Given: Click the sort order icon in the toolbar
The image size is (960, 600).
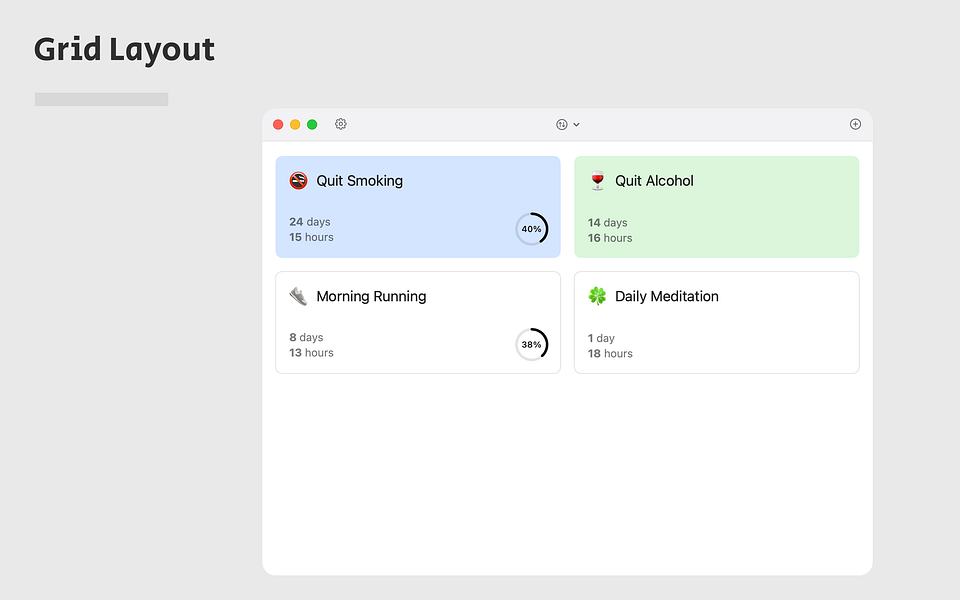Looking at the screenshot, I should (x=561, y=124).
